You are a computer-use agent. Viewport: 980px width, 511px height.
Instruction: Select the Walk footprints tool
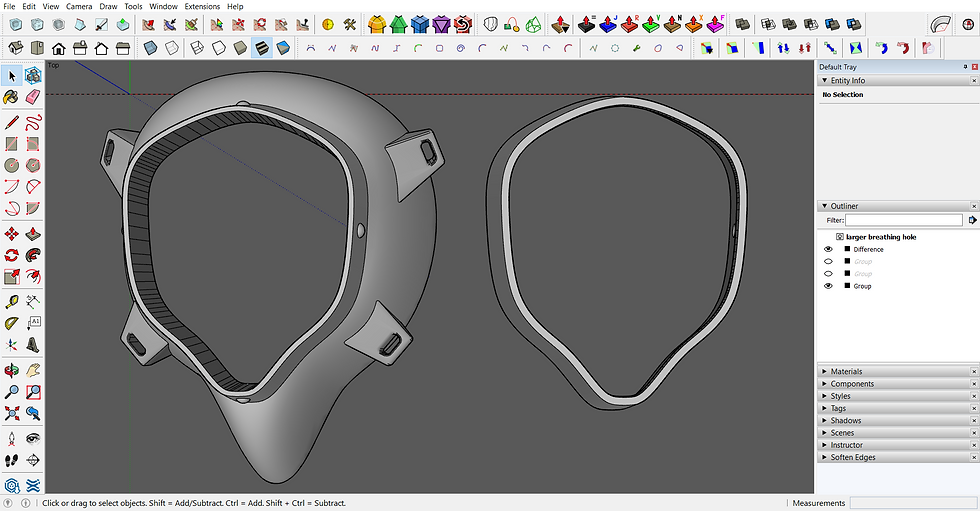(x=11, y=460)
